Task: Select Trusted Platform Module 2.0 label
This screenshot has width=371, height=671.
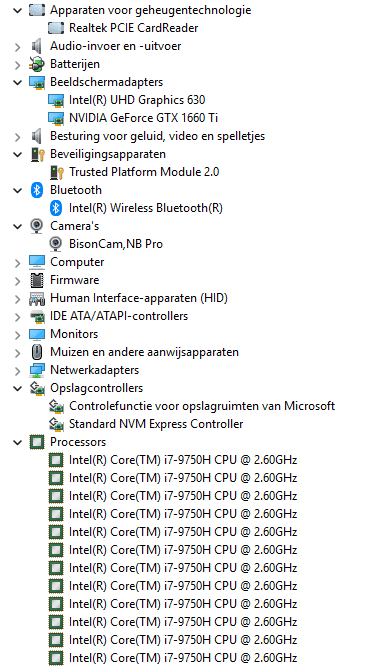Action: pyautogui.click(x=144, y=172)
